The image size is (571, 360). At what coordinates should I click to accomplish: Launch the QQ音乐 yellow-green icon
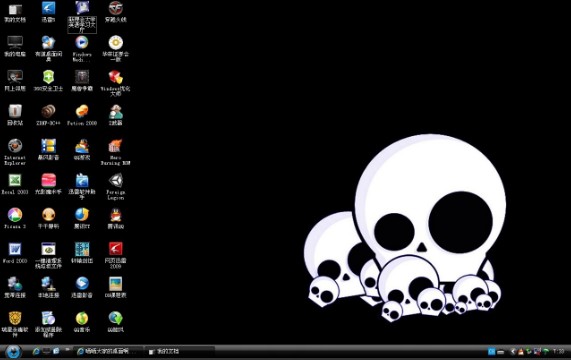tap(82, 322)
